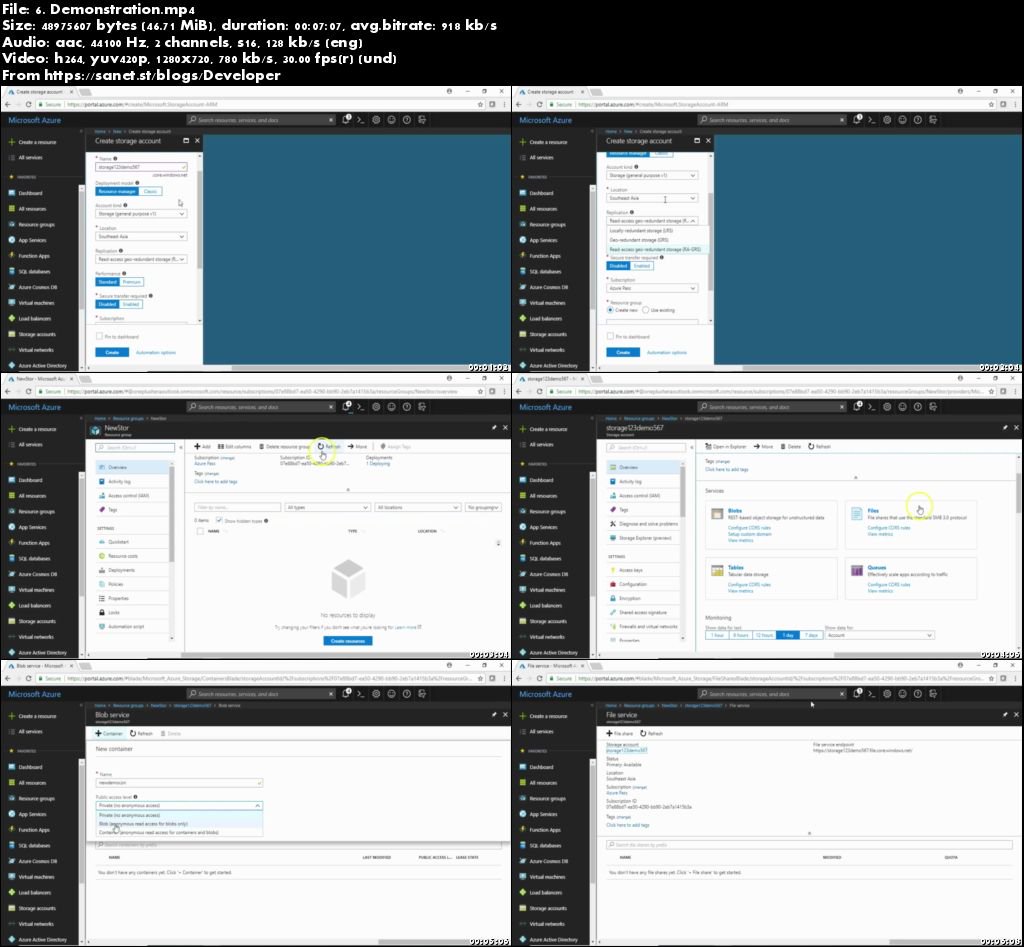Screen dimensions: 1024x947
Task: Click Resource groups breadcrumb in the NewStor frame
Action: pyautogui.click(x=128, y=419)
